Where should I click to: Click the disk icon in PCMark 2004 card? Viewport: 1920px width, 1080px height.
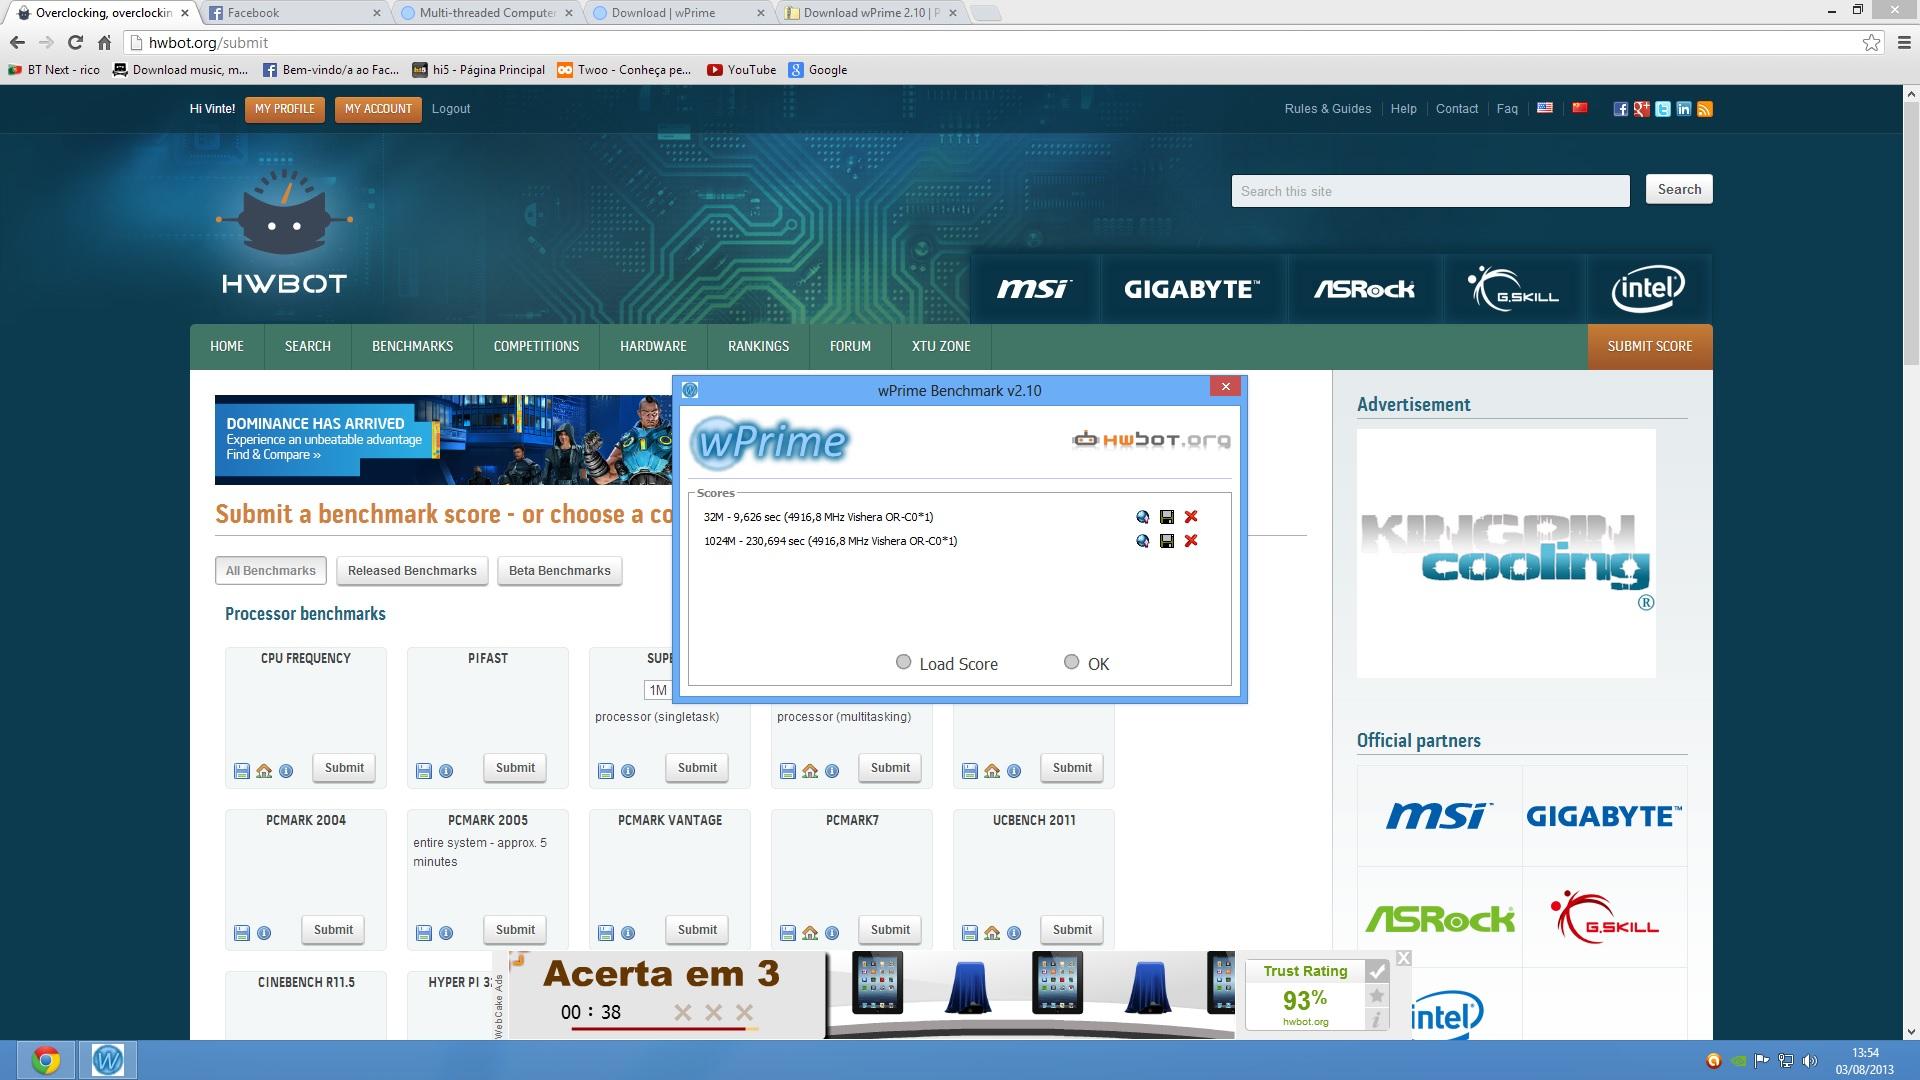241,933
